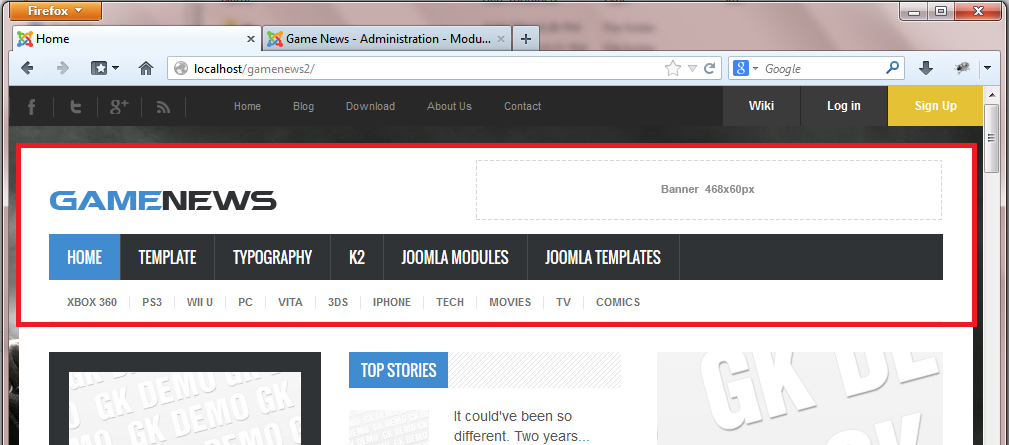Click the add-on icon beside Downloads

[x=963, y=68]
